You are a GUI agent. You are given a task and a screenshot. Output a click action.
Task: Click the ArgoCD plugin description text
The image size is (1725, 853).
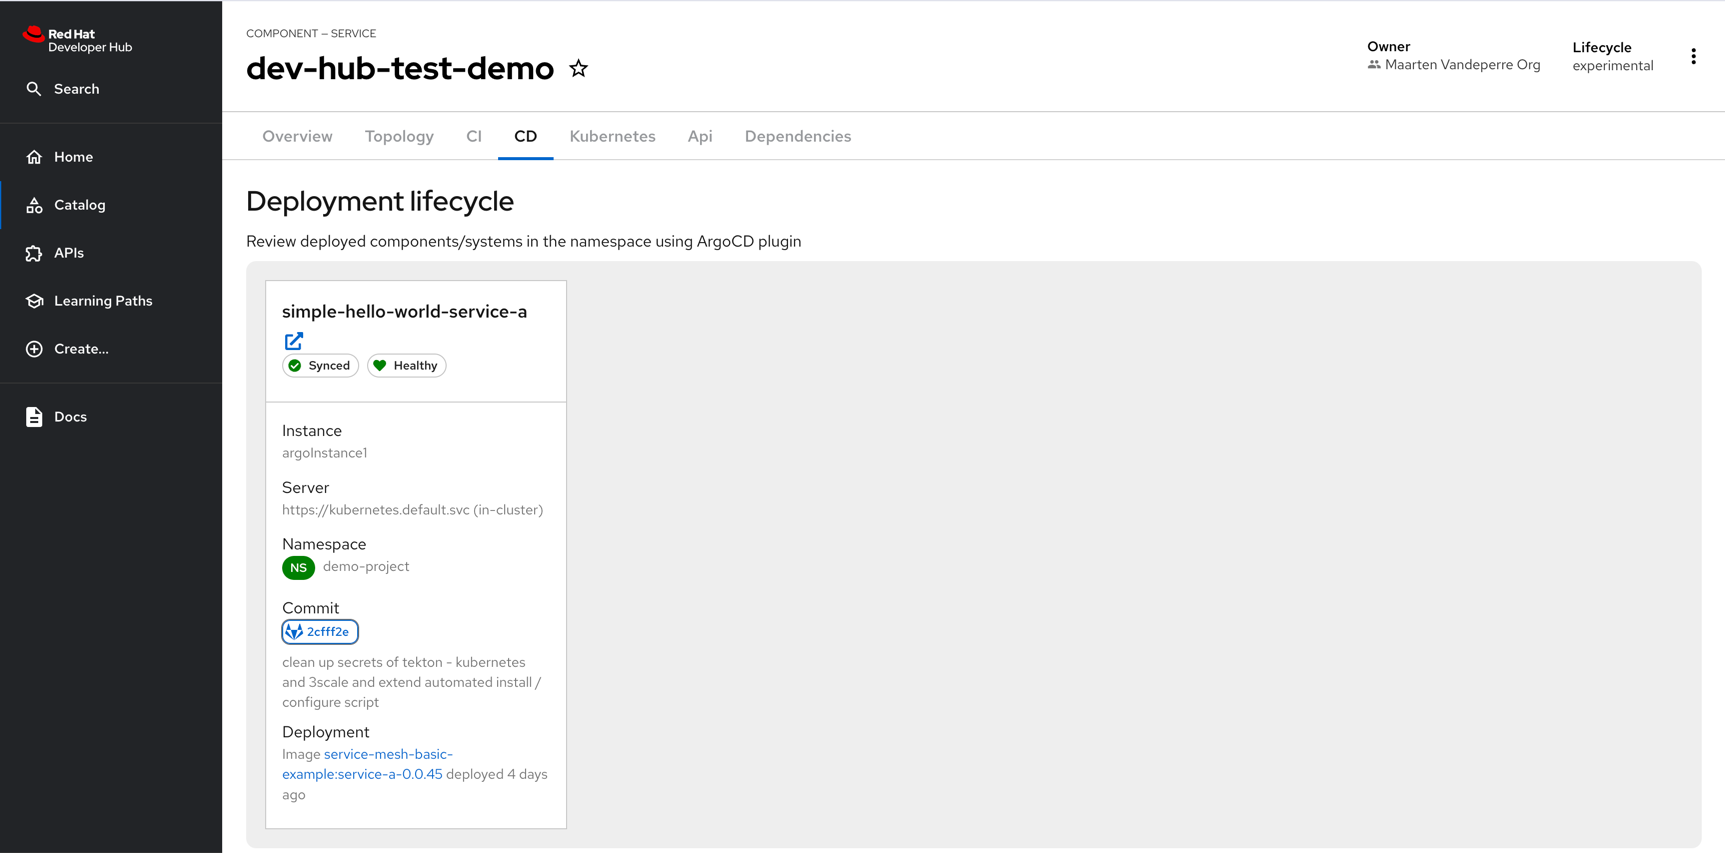click(524, 241)
